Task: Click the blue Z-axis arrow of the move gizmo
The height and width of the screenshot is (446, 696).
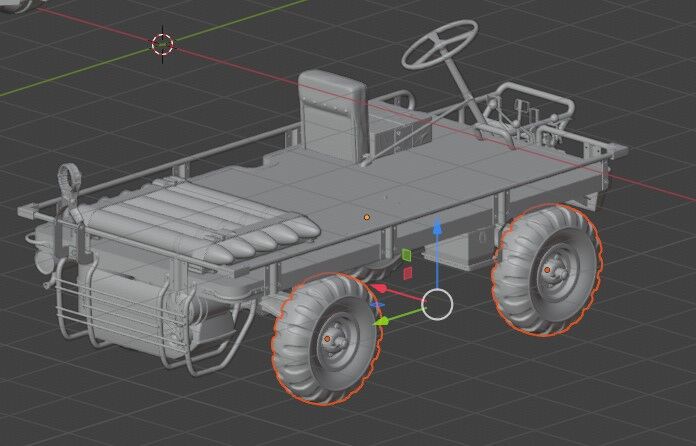Action: [436, 227]
